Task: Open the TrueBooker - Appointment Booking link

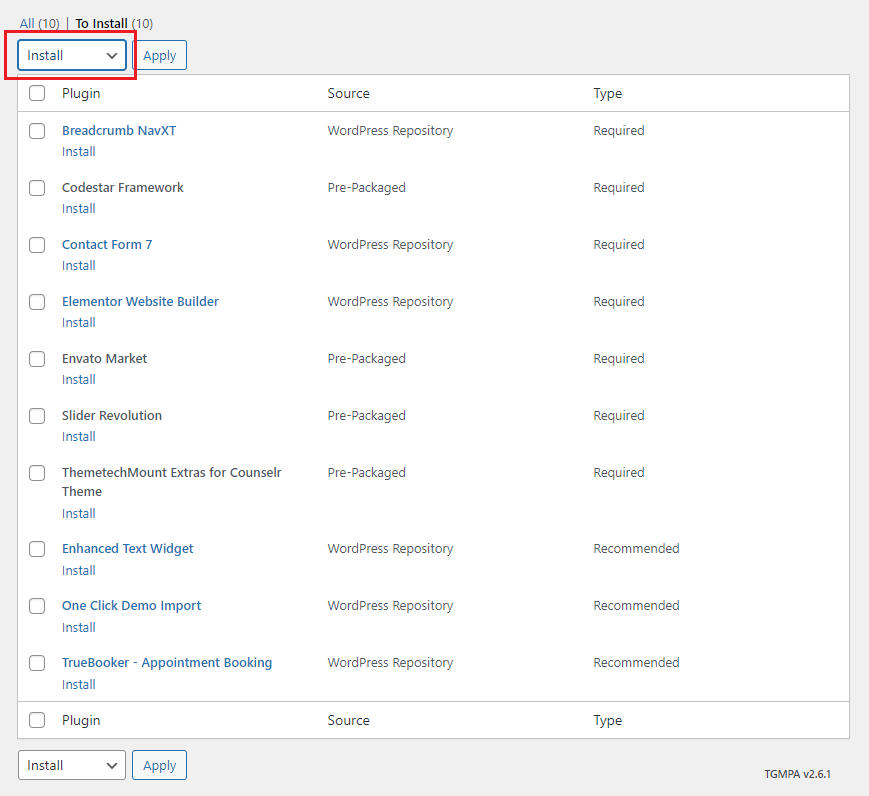Action: click(167, 662)
